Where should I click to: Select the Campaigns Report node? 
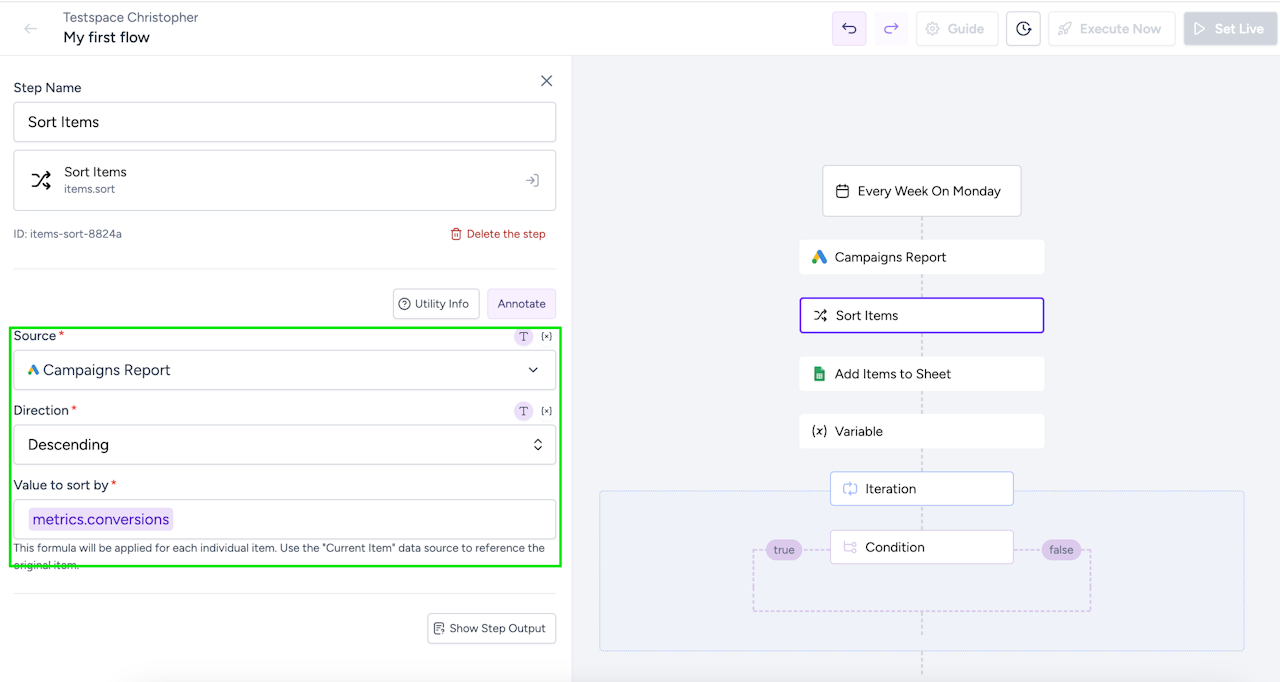coord(921,257)
